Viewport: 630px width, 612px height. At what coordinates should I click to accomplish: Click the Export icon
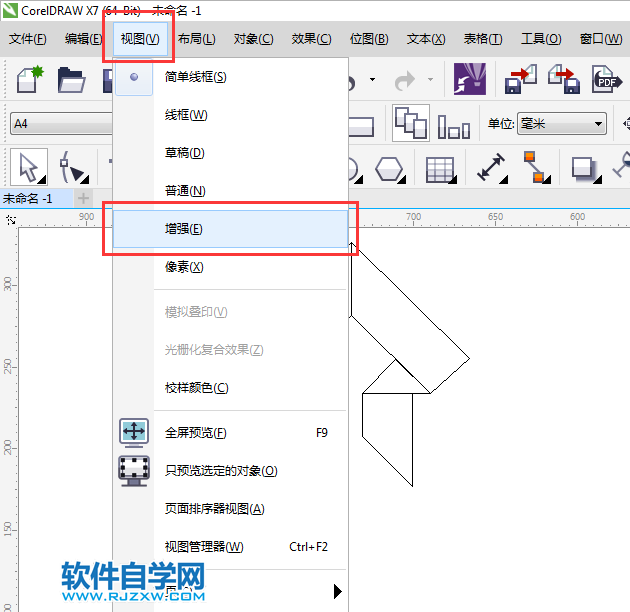point(564,79)
